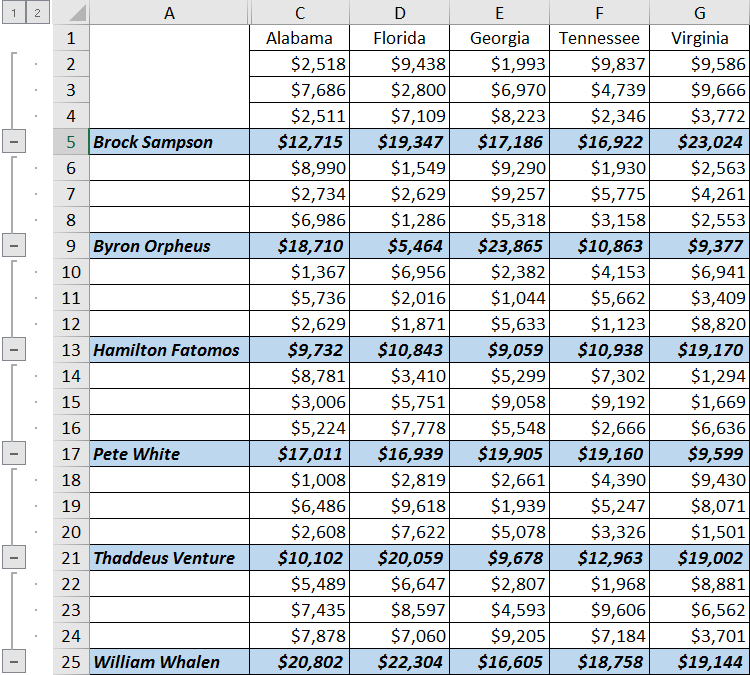Collapse the Brock Sampson group
750x675 pixels.
pos(13,142)
